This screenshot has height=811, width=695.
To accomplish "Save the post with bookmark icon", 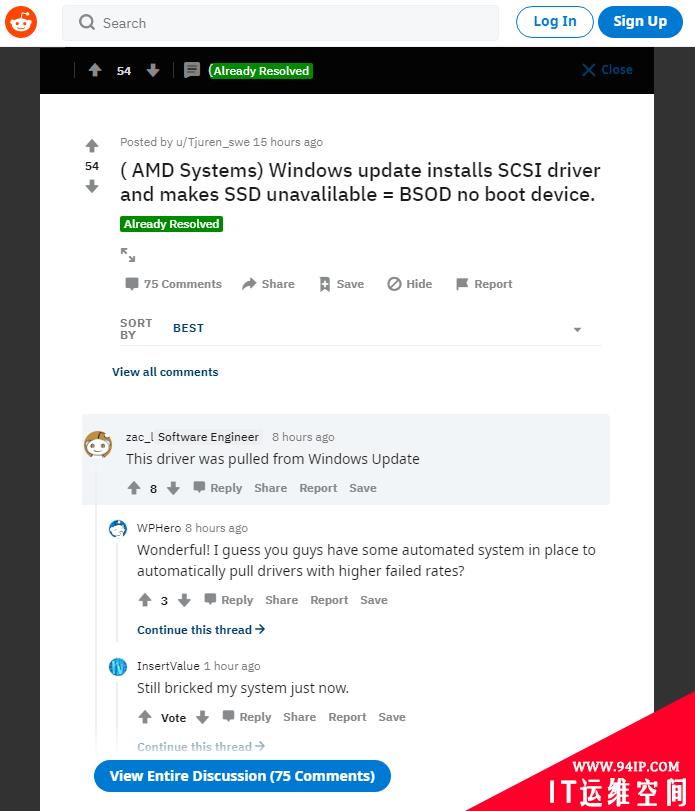I will pyautogui.click(x=341, y=284).
